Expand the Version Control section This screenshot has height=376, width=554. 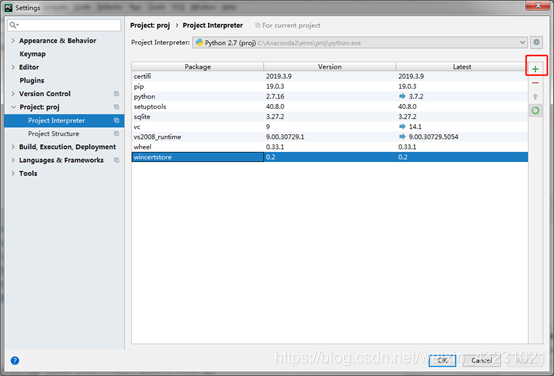13,94
